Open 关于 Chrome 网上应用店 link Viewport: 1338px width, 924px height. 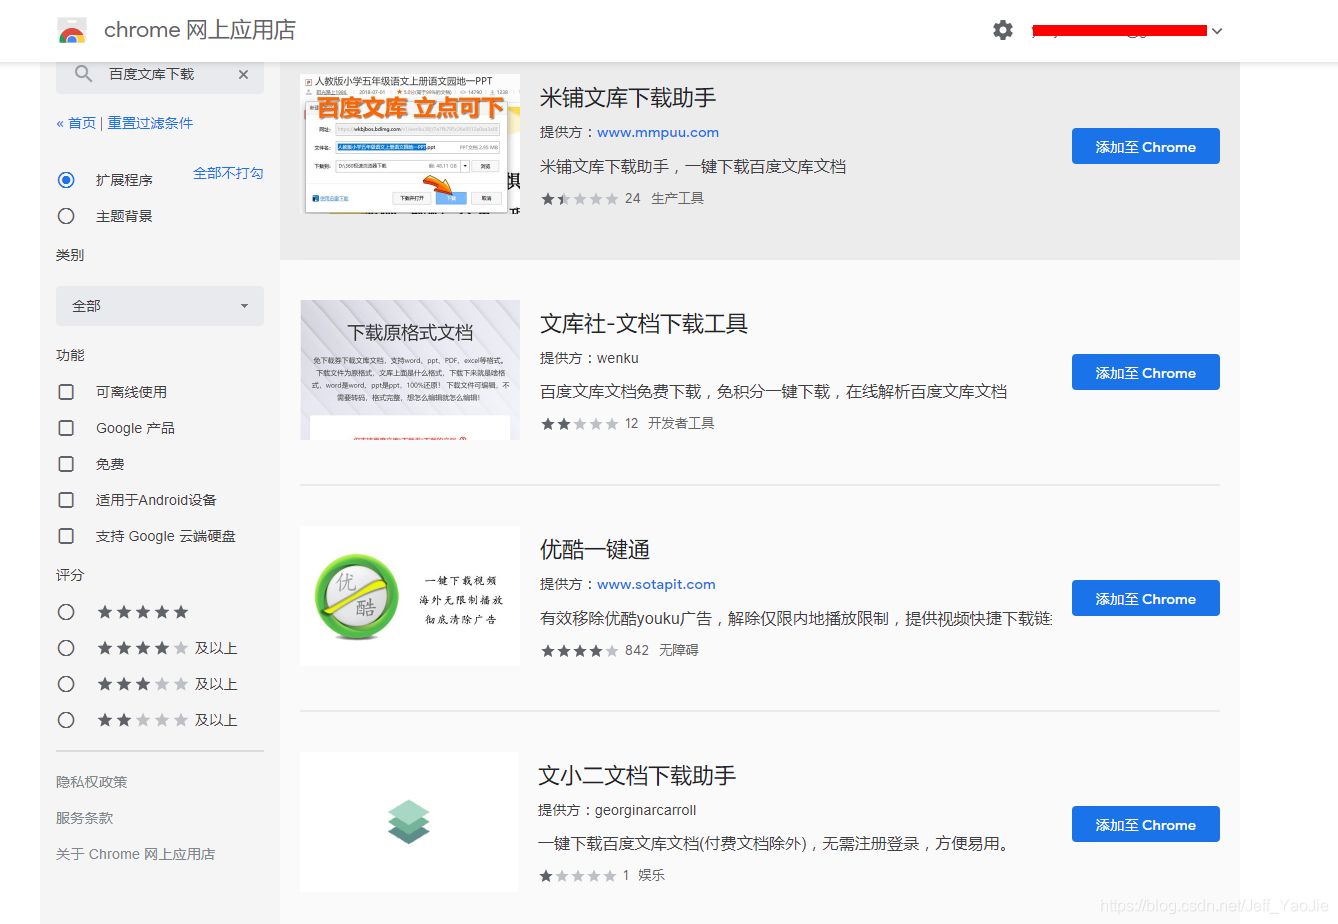pyautogui.click(x=136, y=854)
